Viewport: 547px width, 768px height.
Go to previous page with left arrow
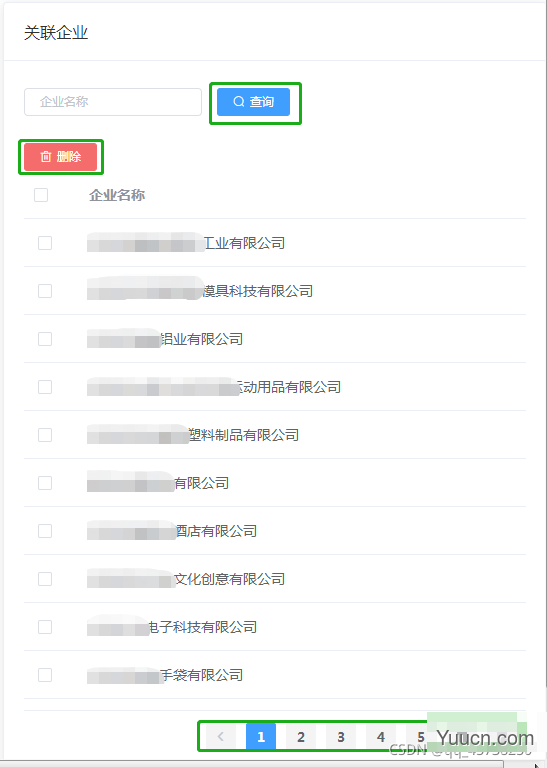221,737
